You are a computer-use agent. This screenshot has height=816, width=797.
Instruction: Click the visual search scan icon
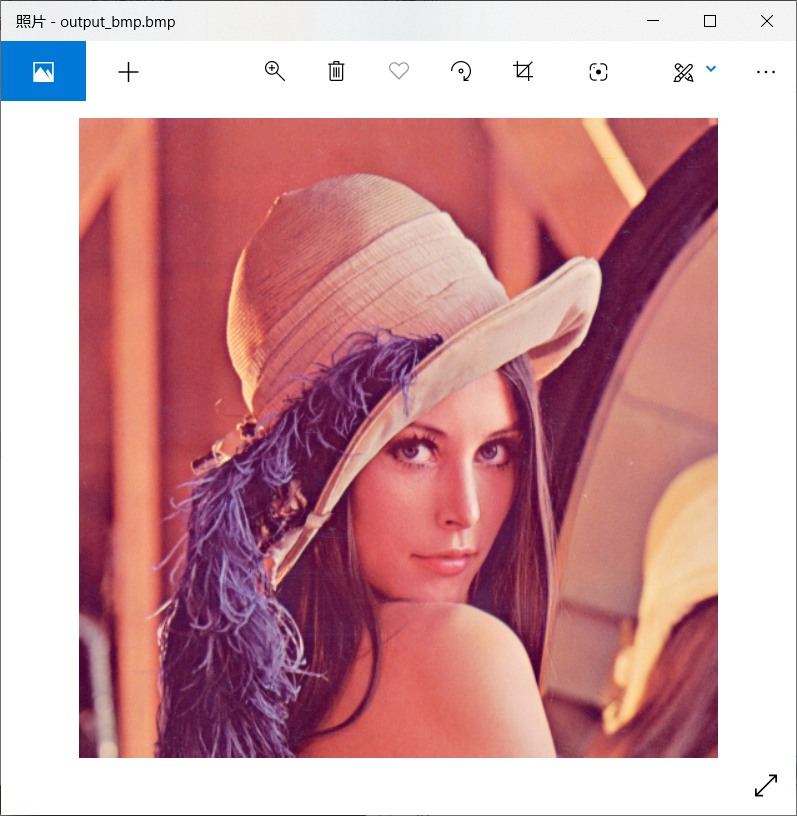click(x=598, y=72)
